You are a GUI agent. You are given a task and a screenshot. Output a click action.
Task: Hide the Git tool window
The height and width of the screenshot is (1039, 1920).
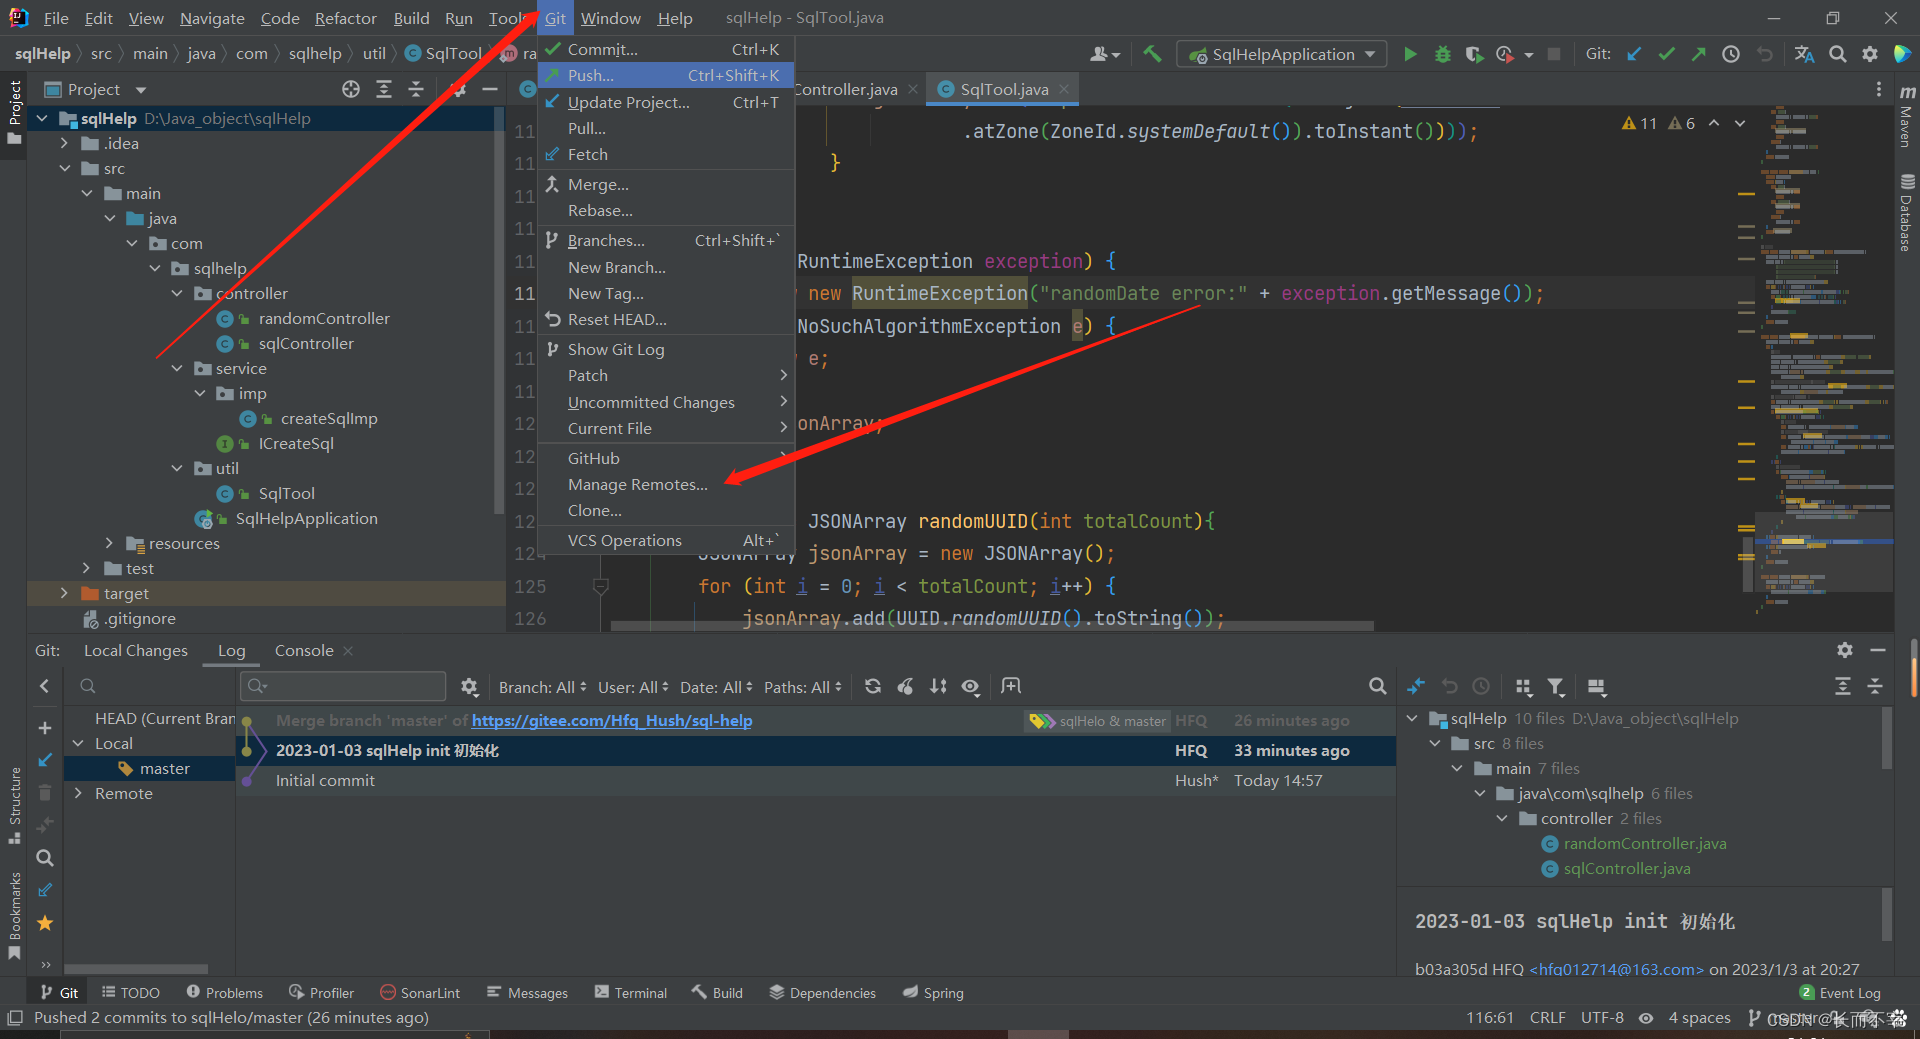[x=1878, y=650]
